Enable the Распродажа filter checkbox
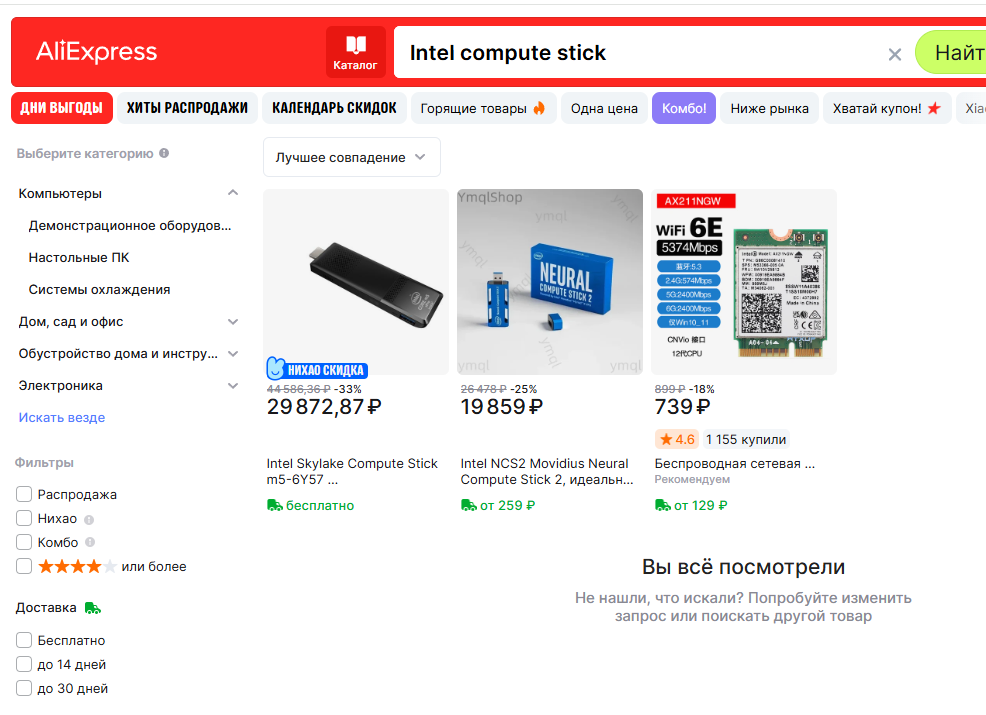Image resolution: width=986 pixels, height=715 pixels. [24, 494]
